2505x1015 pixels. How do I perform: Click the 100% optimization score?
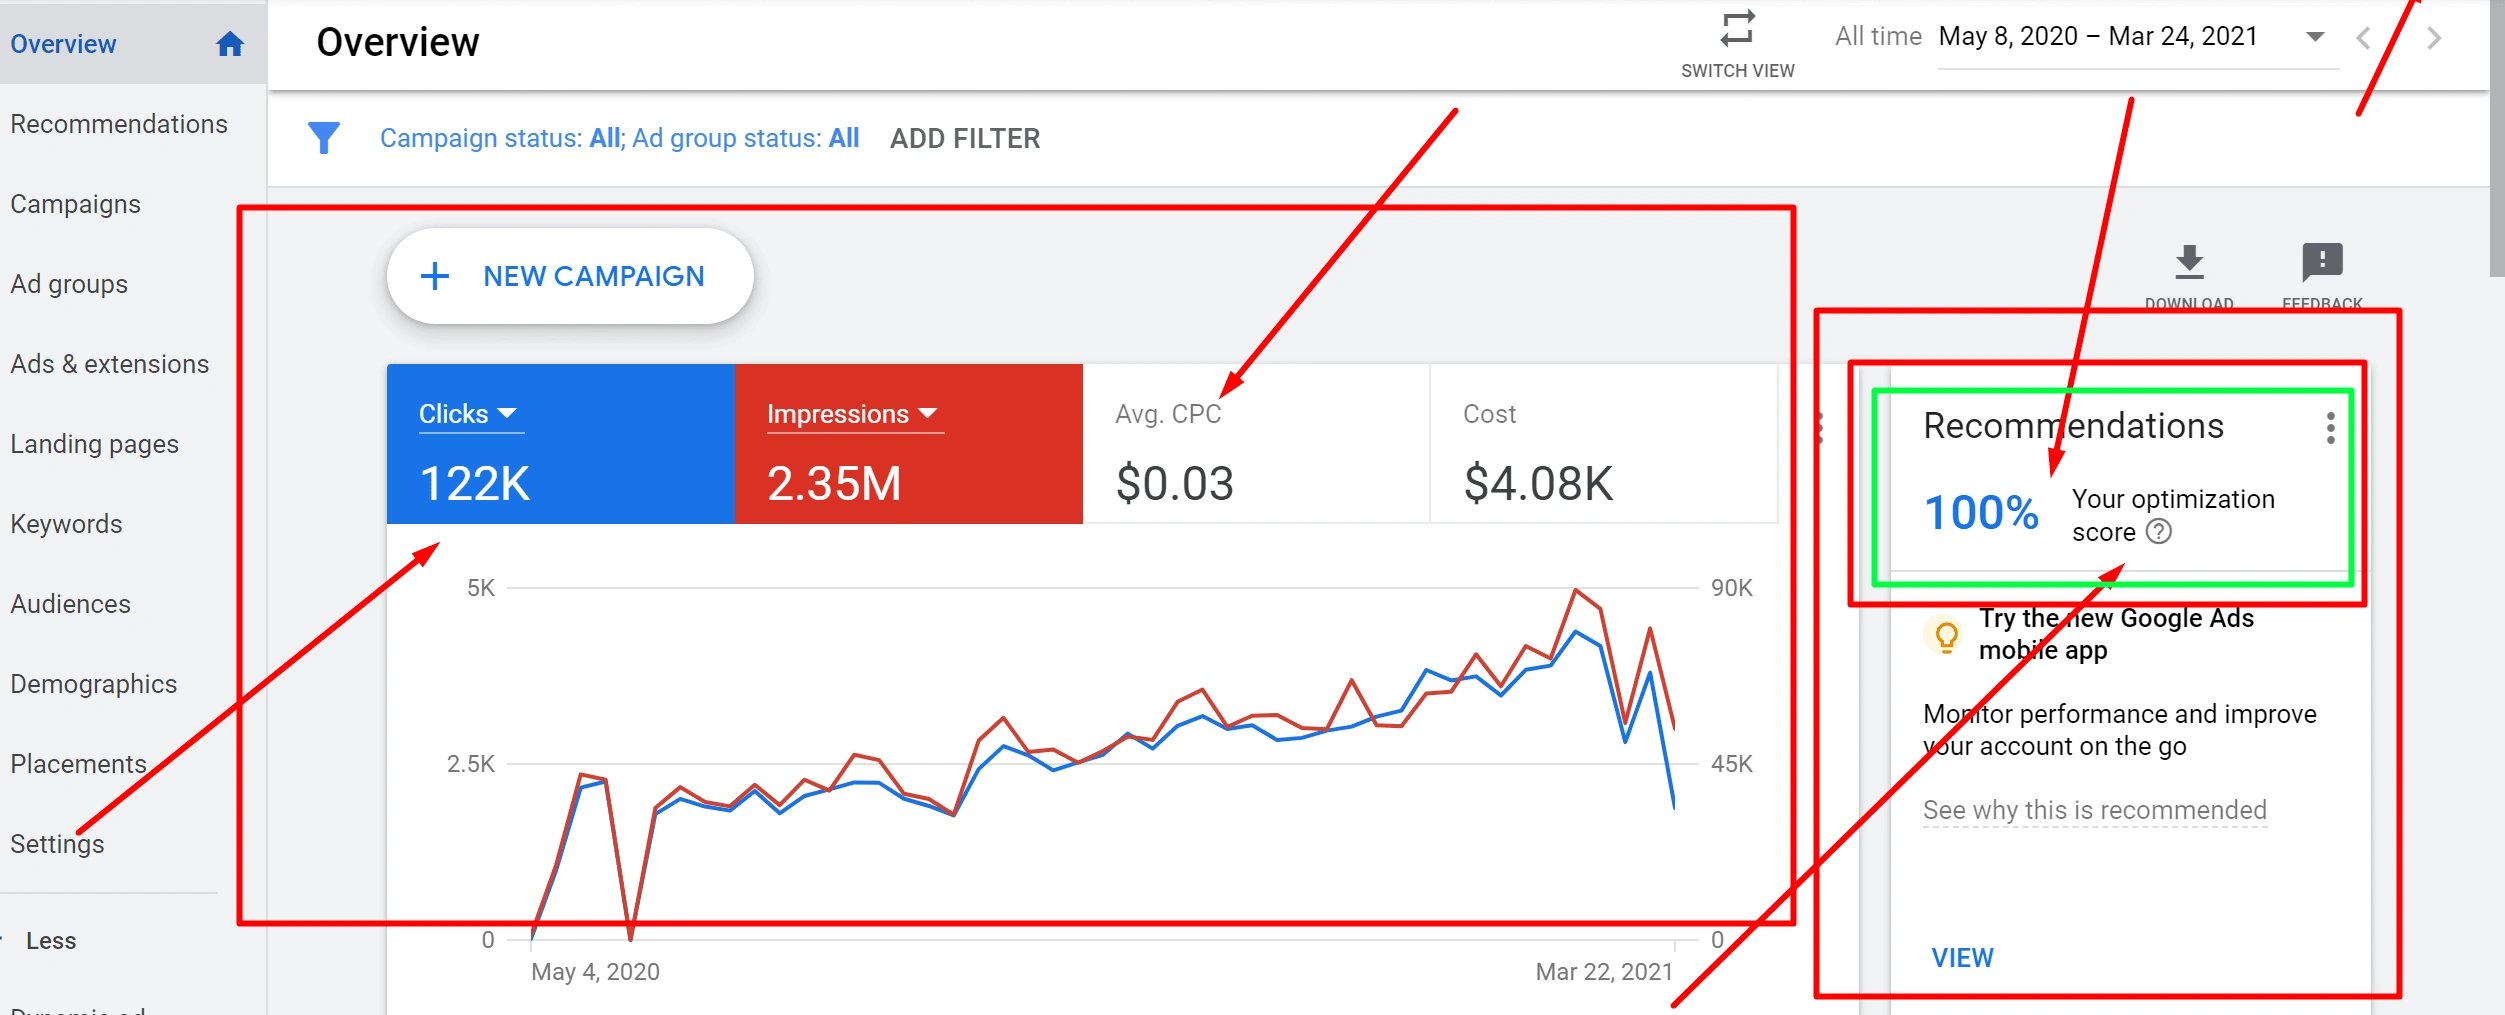(x=1981, y=512)
